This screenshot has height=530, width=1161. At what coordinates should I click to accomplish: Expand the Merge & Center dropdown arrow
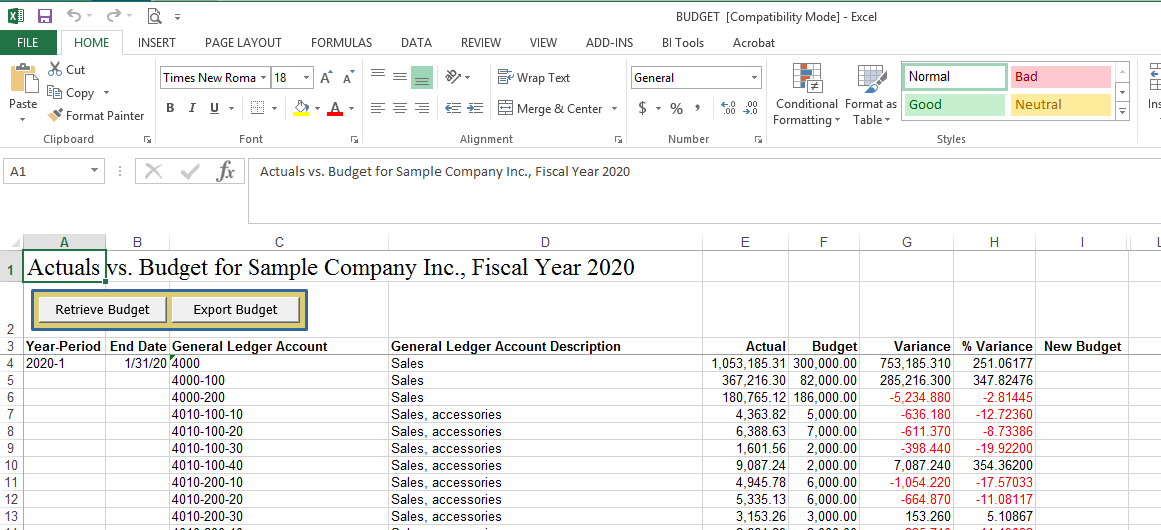(614, 108)
